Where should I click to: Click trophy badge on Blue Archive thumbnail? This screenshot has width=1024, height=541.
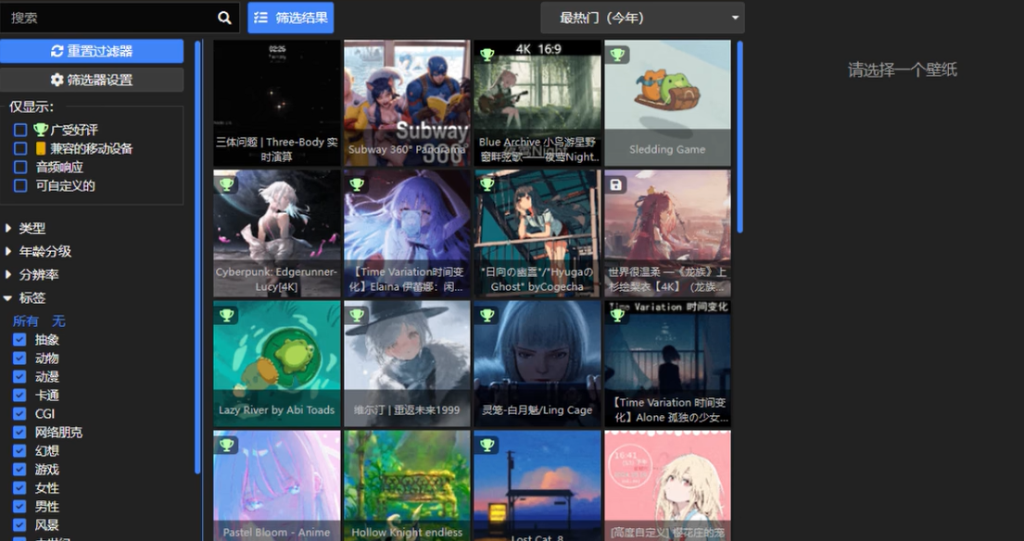tap(487, 55)
